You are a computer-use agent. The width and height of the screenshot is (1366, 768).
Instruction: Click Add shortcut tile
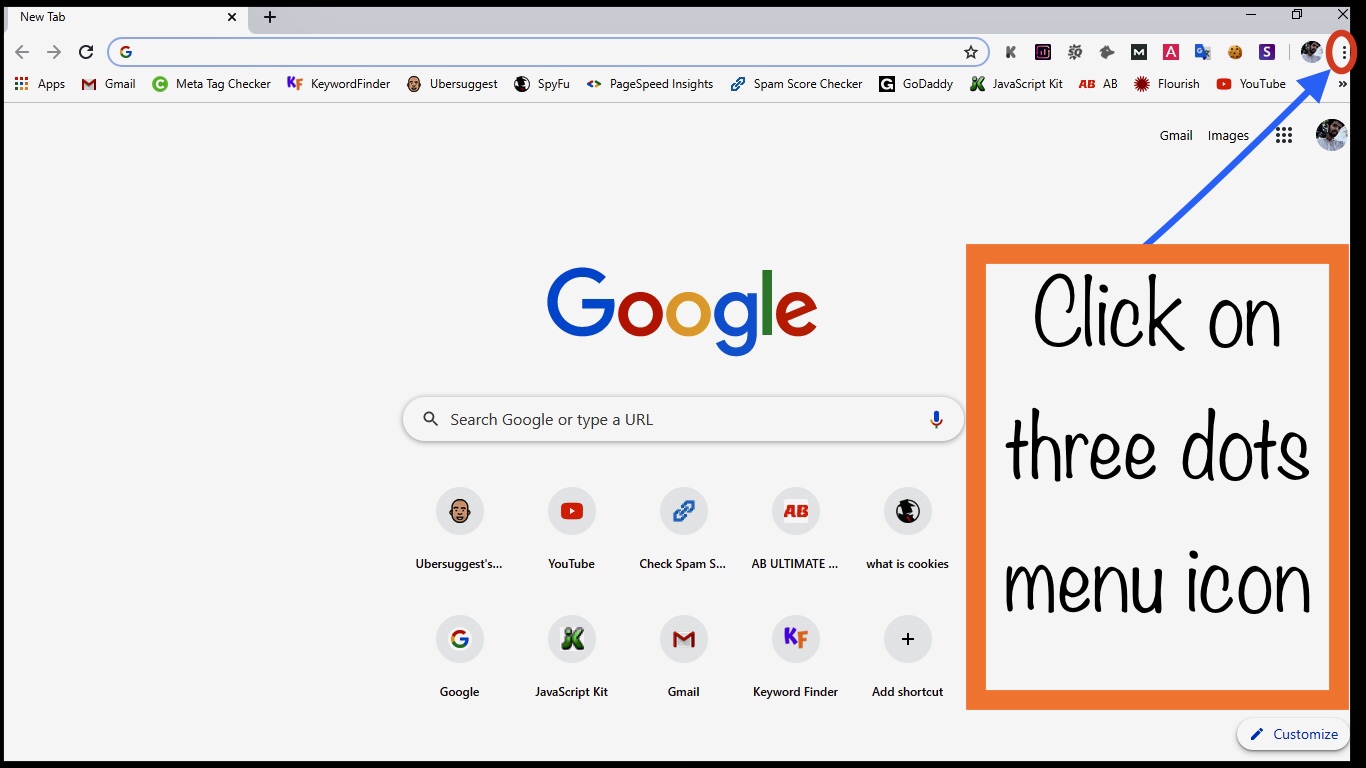pos(908,658)
